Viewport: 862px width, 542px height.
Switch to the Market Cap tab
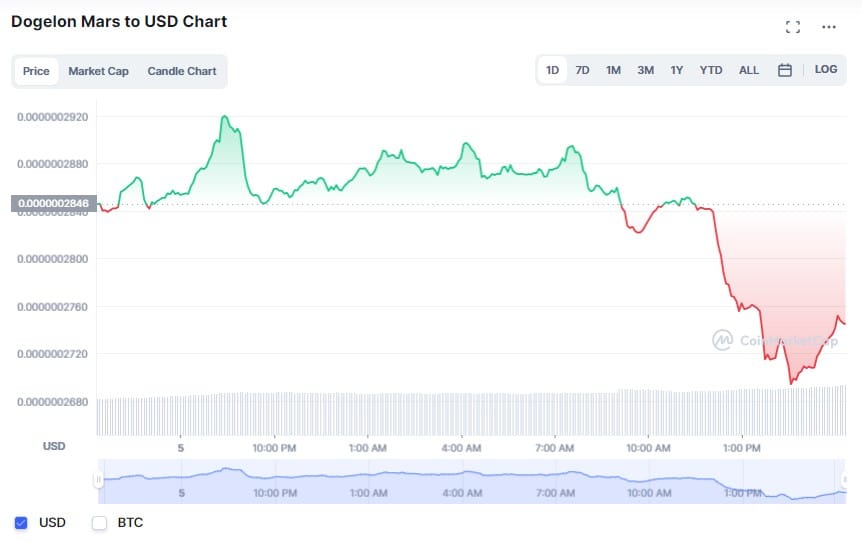98,71
